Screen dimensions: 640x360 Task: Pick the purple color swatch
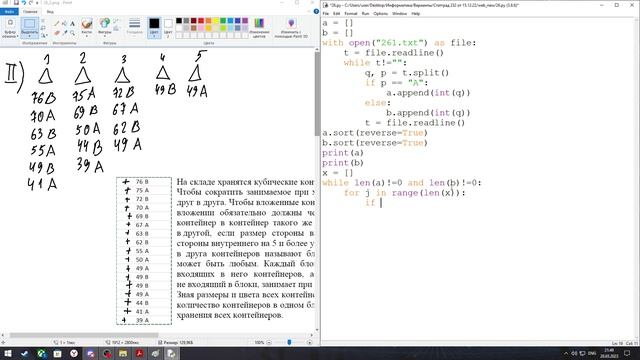[x=245, y=20]
